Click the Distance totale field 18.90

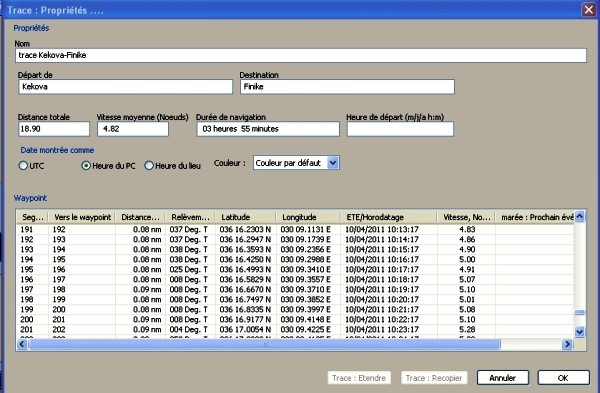pos(54,129)
